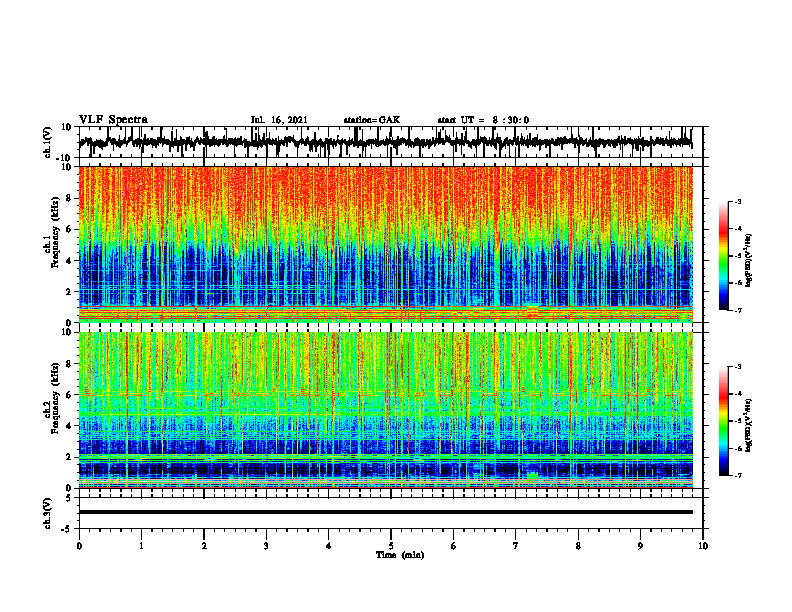This screenshot has width=792, height=612.
Task: Click time axis tick label "9"
Action: [x=640, y=546]
